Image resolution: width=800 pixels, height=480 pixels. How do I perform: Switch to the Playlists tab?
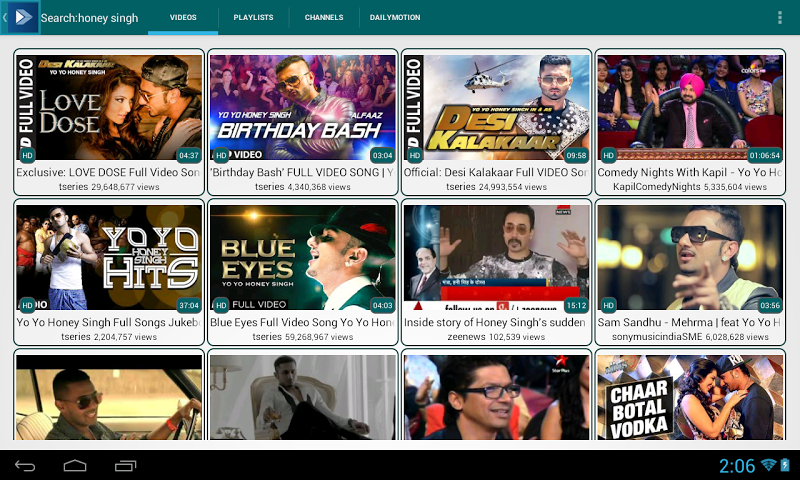point(254,17)
